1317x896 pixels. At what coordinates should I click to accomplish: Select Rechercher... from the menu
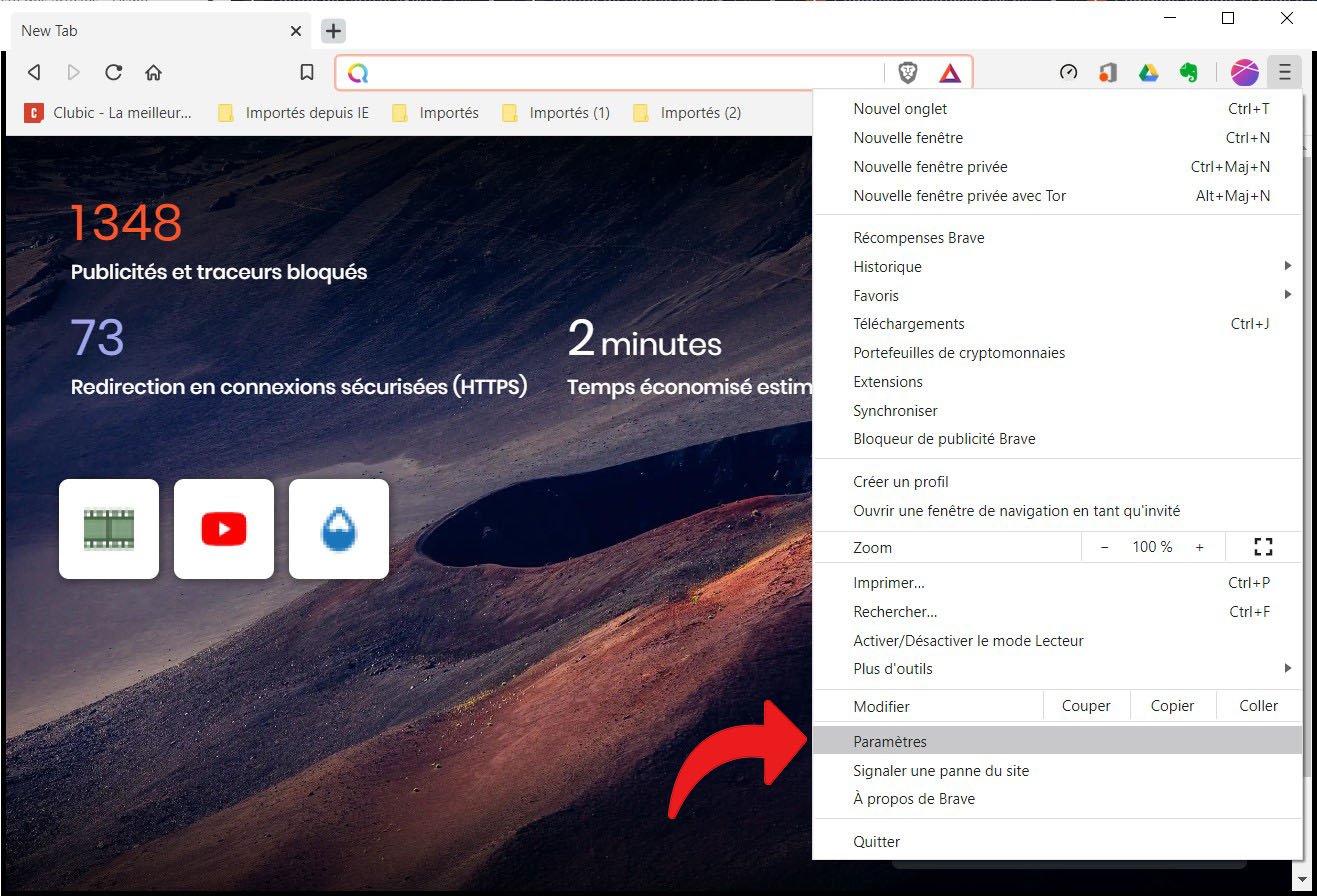click(x=1058, y=612)
